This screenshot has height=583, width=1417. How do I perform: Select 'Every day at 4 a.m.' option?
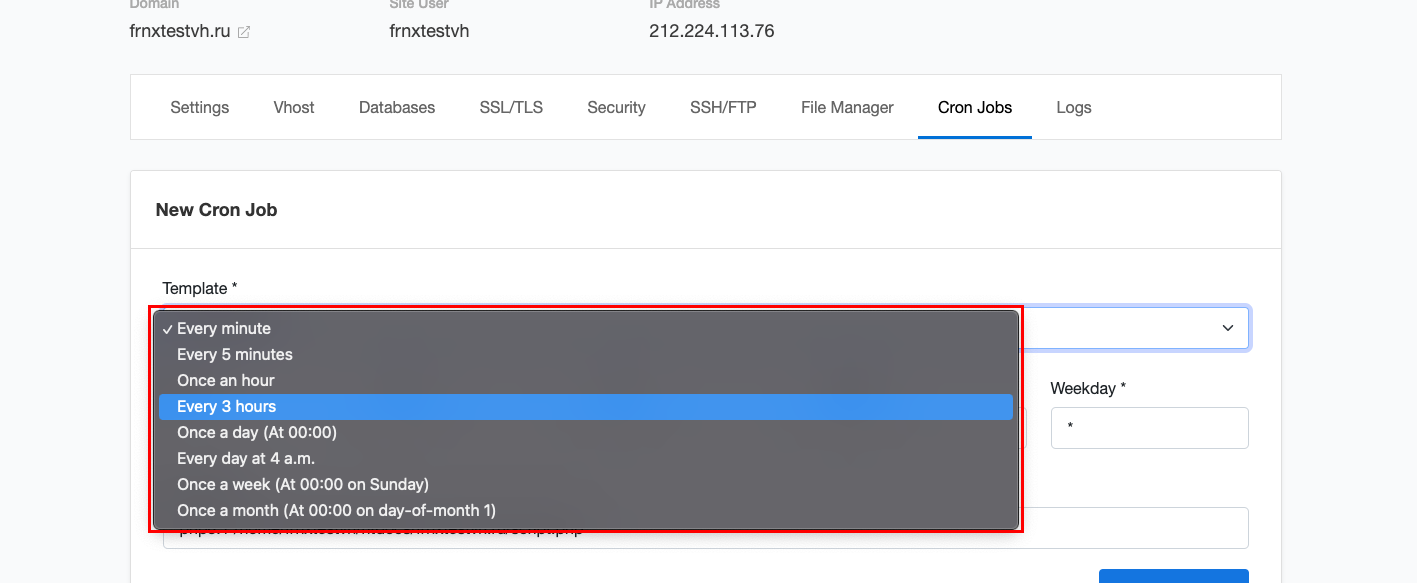[x=586, y=458]
